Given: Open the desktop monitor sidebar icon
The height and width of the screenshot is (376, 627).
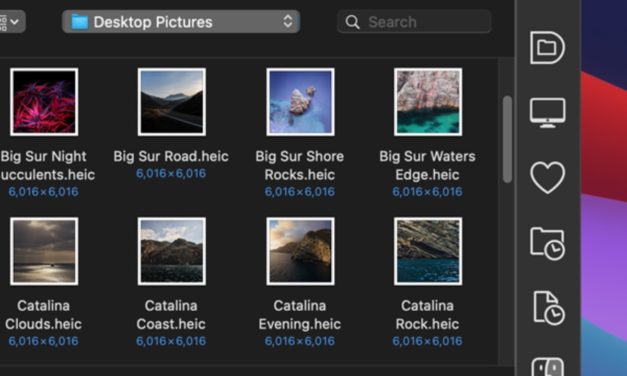Looking at the screenshot, I should click(x=547, y=113).
